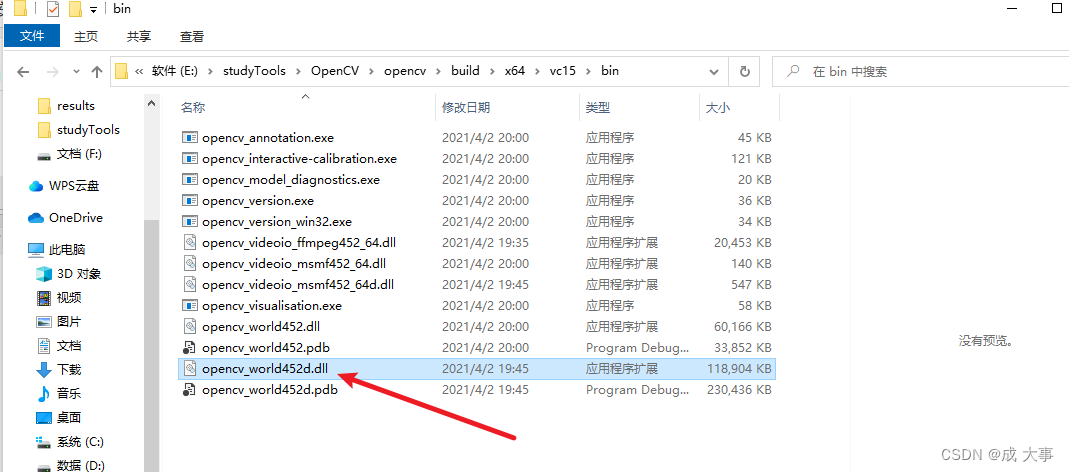Select 数据 (D:) drive in sidebar

click(x=70, y=465)
